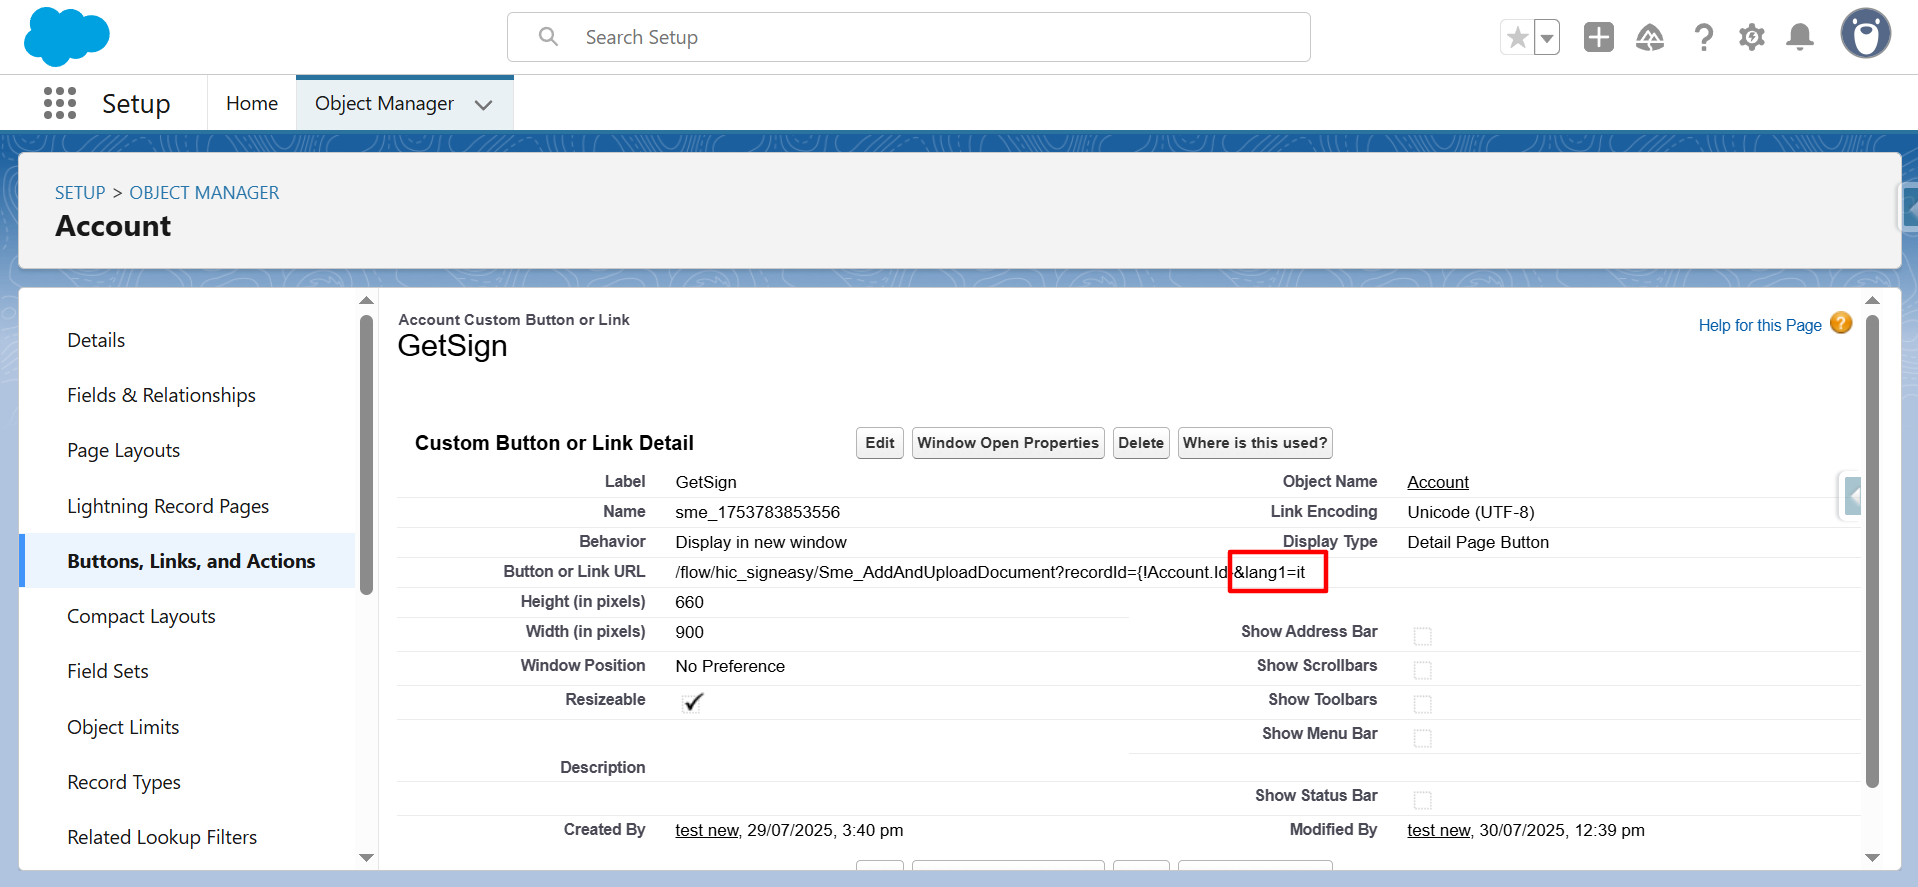The width and height of the screenshot is (1918, 887).
Task: Switch to the Object Manager tab
Action: pos(384,103)
